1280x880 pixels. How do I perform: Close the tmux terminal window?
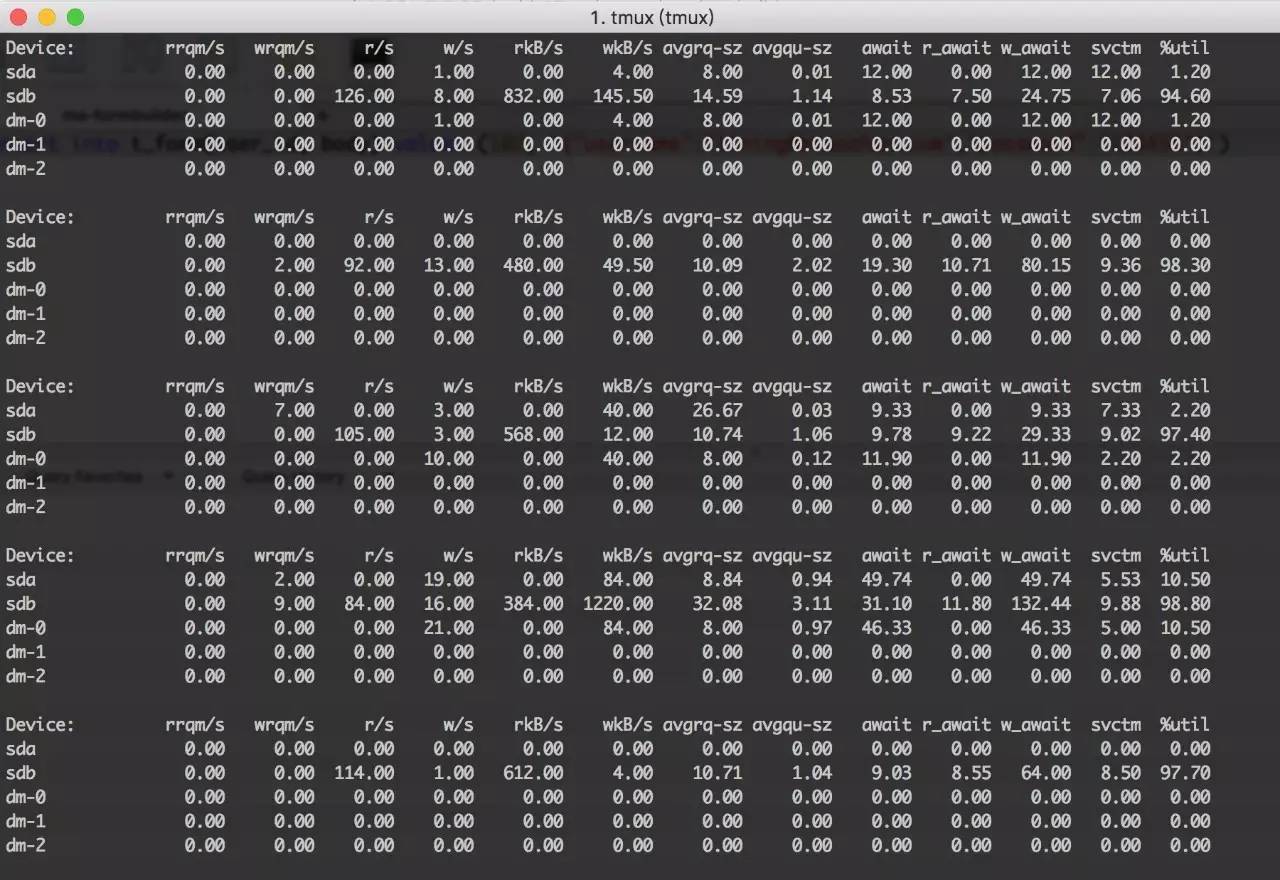[x=17, y=17]
